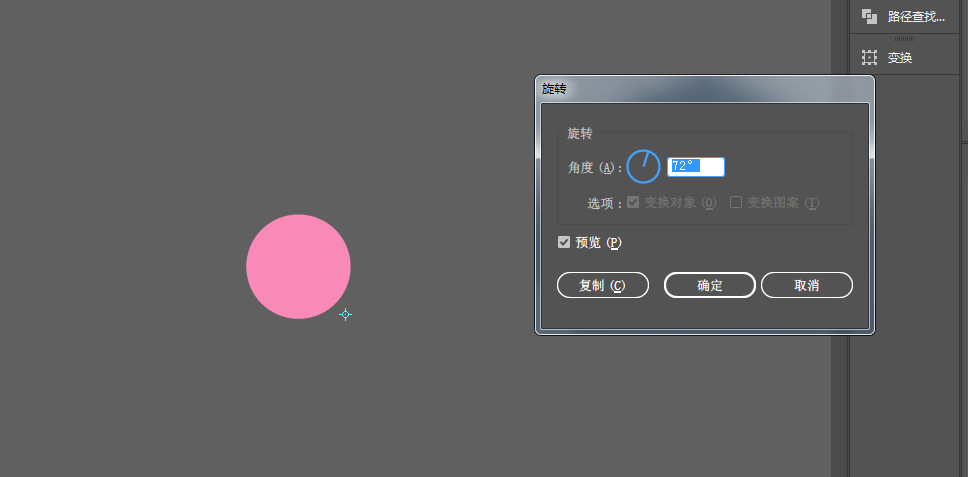This screenshot has width=968, height=477.
Task: Click the cyan rotation reference point crosshair
Action: tap(345, 315)
